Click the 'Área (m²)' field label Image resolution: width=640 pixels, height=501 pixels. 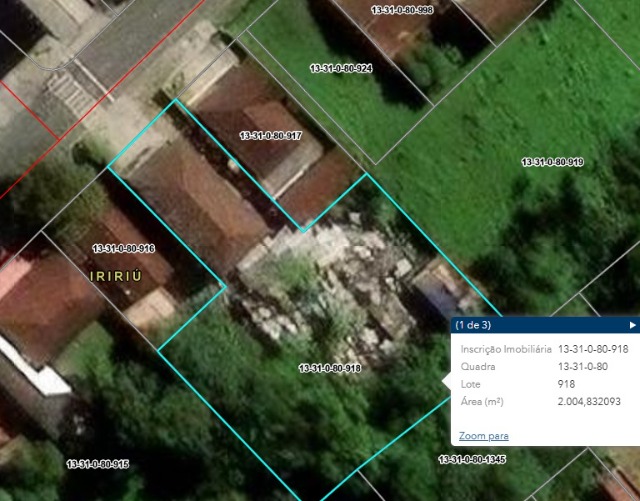[x=482, y=401]
